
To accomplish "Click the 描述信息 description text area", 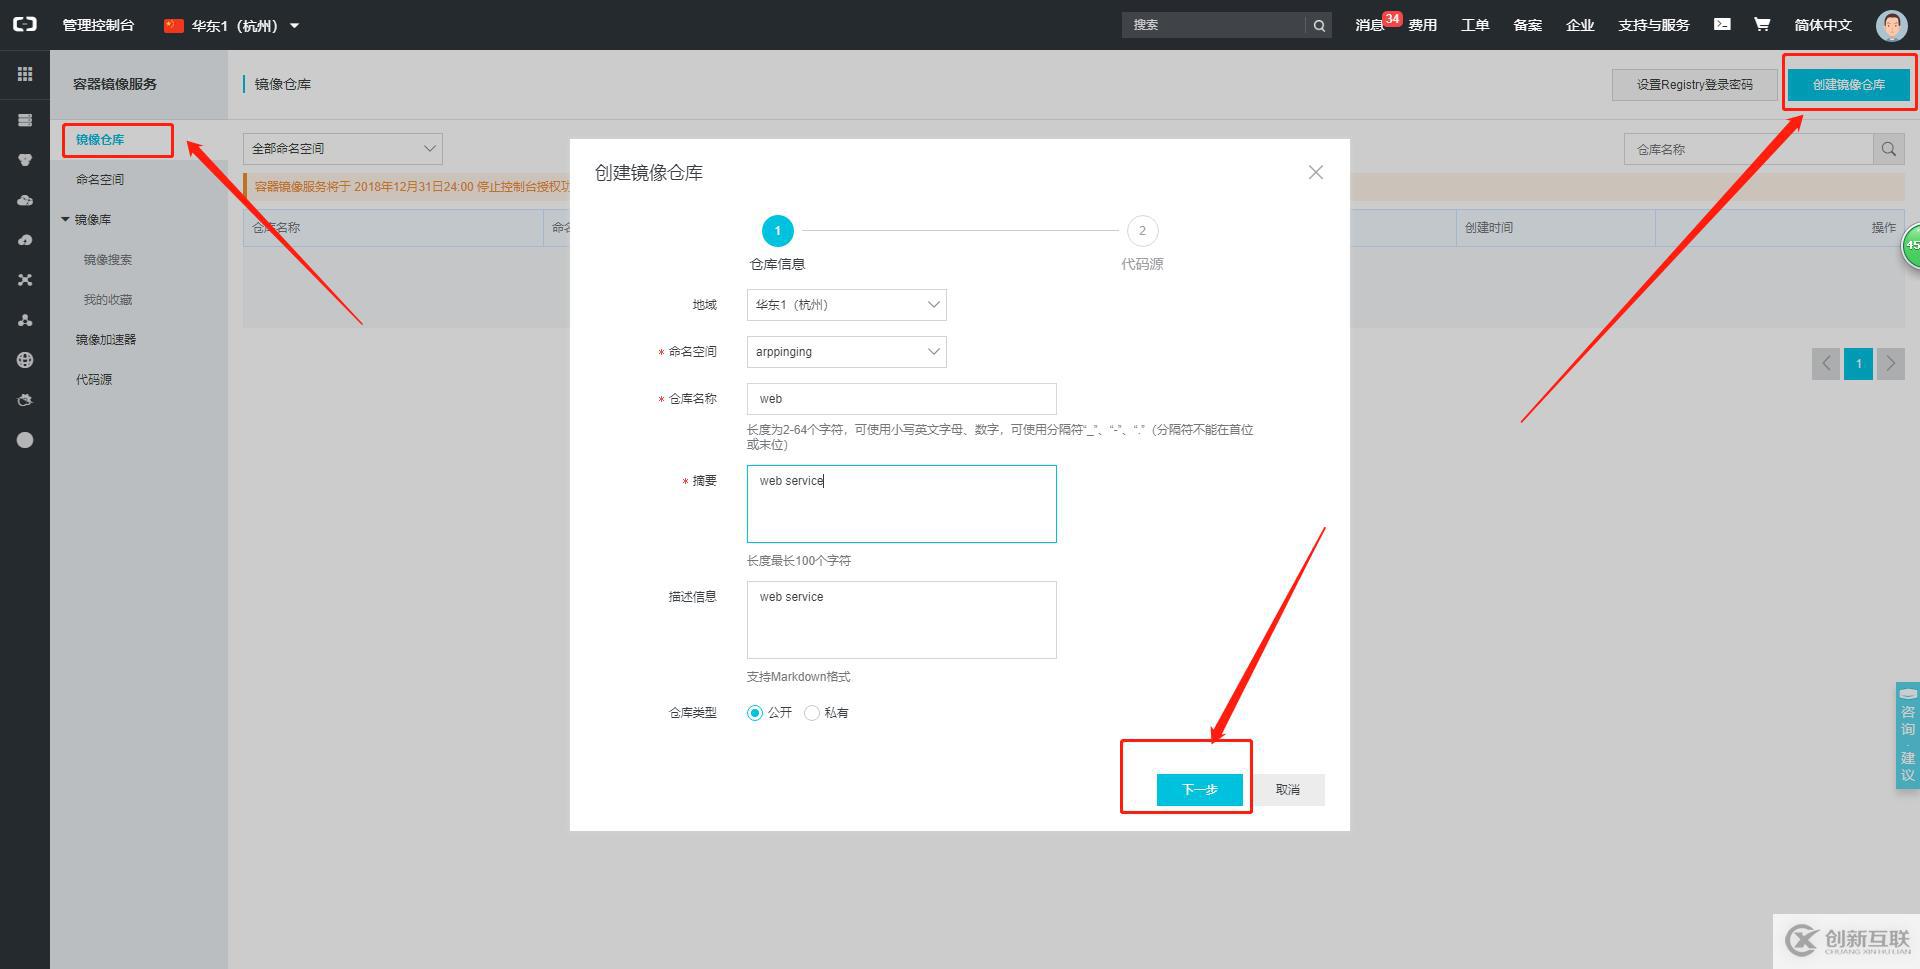I will (901, 620).
